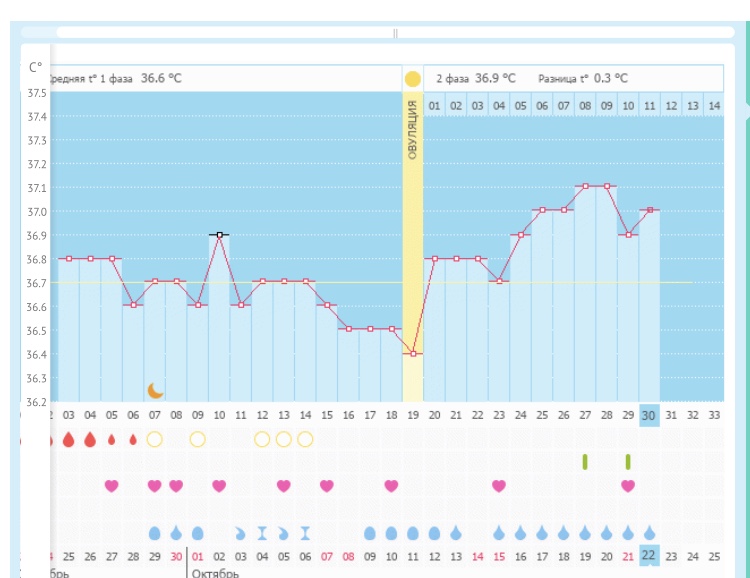Select the large red drop on cycle day 03

point(69,439)
